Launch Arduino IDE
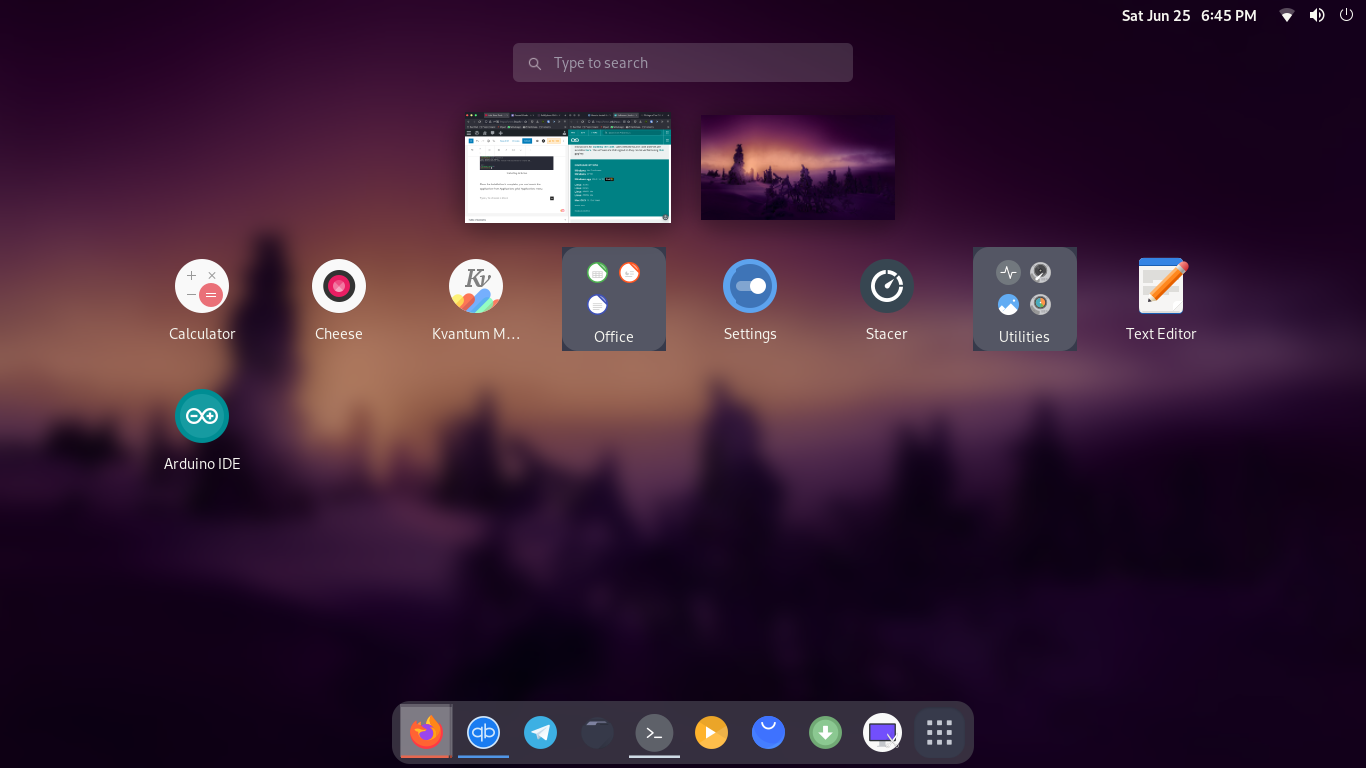The height and width of the screenshot is (768, 1366). 202,417
